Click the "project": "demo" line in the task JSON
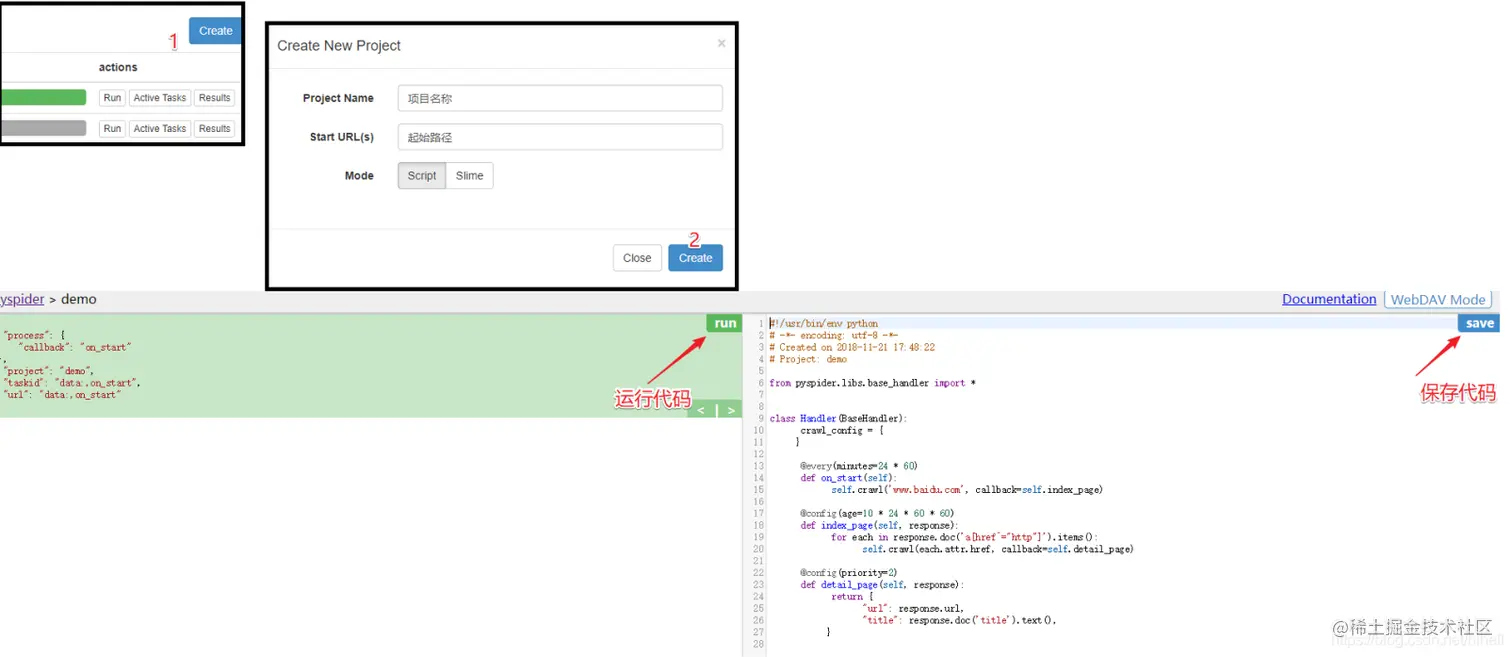Image resolution: width=1512 pixels, height=657 pixels. 49,371
